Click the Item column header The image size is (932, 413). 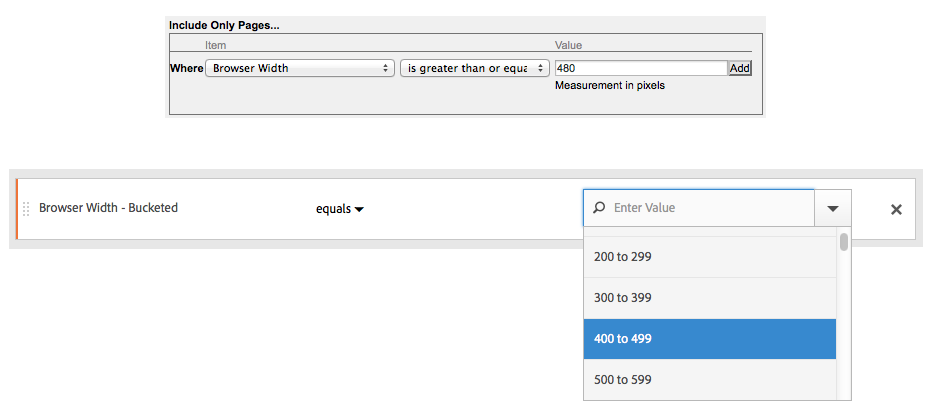216,45
